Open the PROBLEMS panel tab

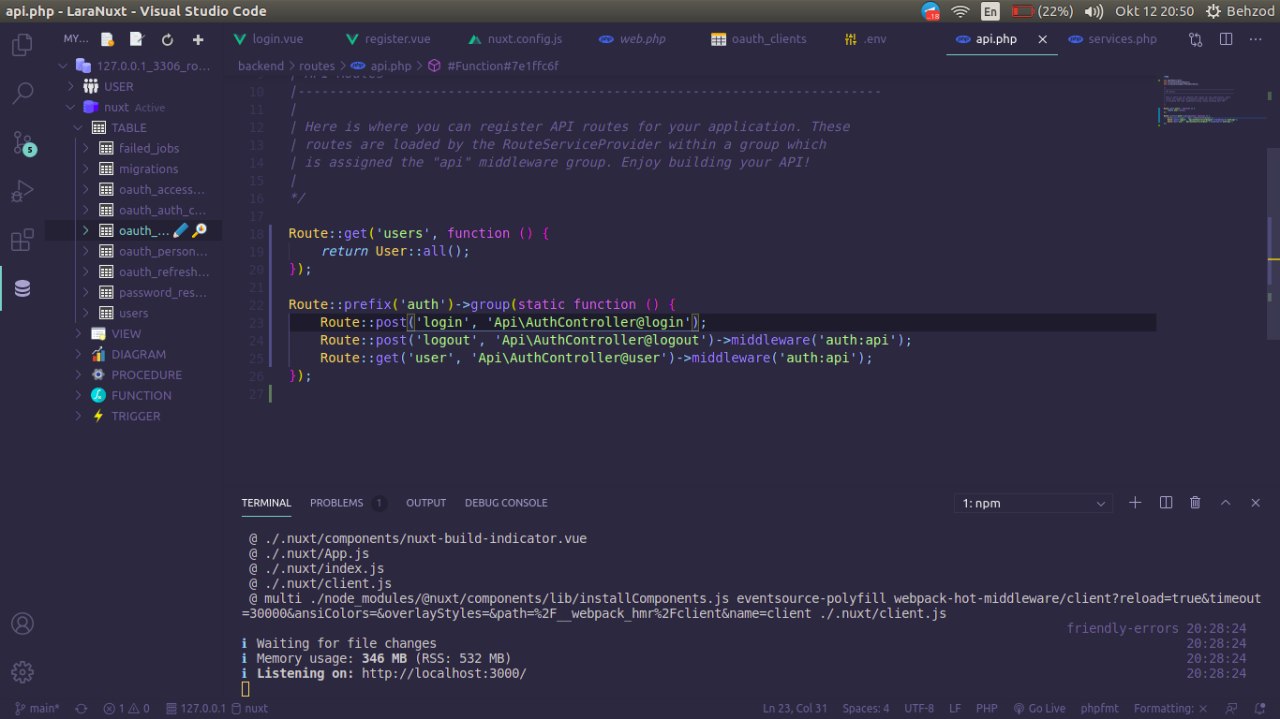click(x=347, y=503)
